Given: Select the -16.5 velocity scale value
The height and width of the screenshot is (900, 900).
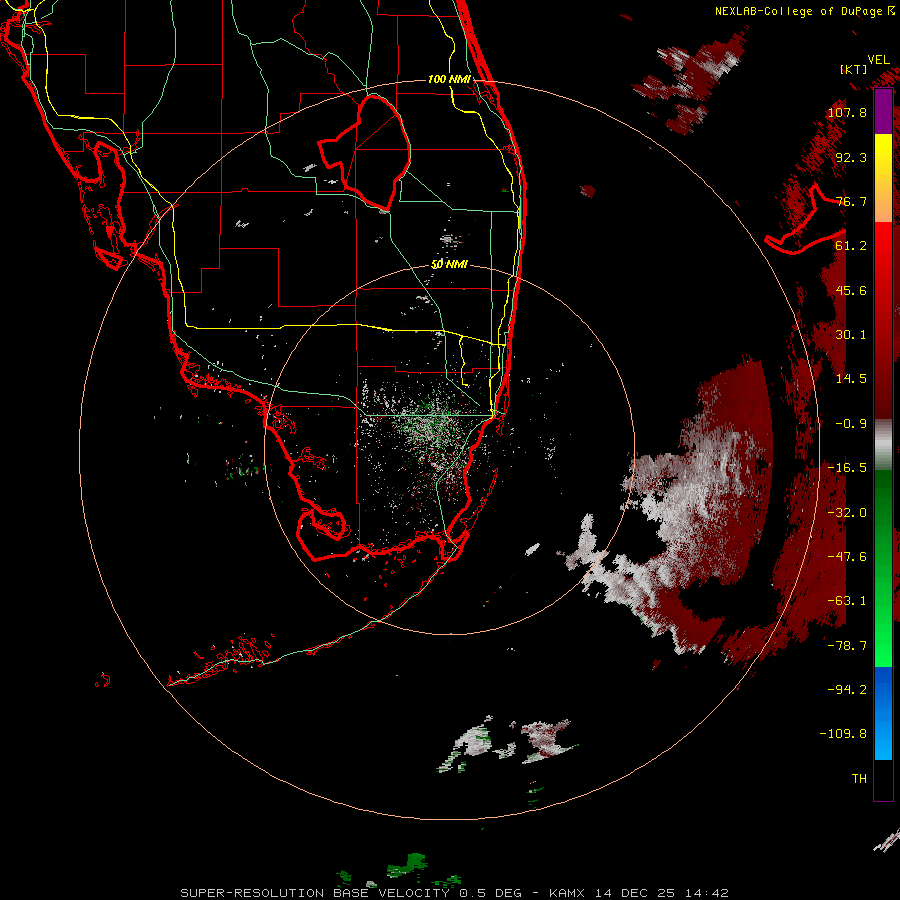Looking at the screenshot, I should click(847, 468).
